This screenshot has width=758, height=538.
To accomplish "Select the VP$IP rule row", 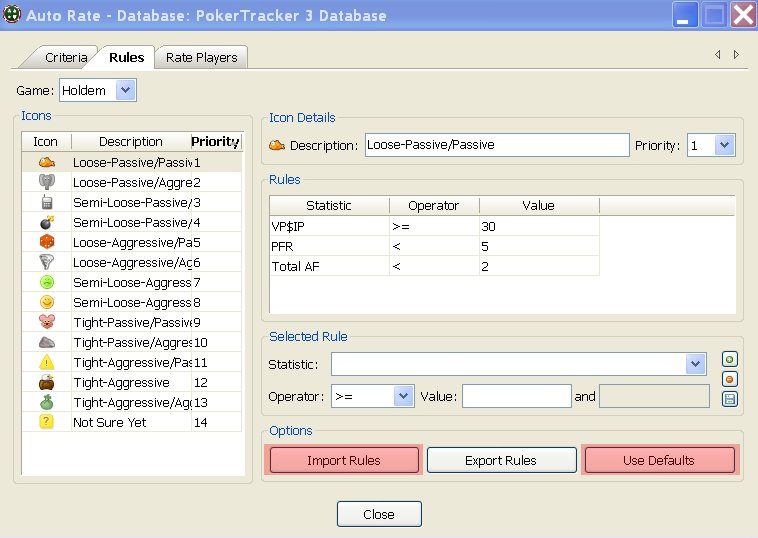I will click(x=434, y=226).
